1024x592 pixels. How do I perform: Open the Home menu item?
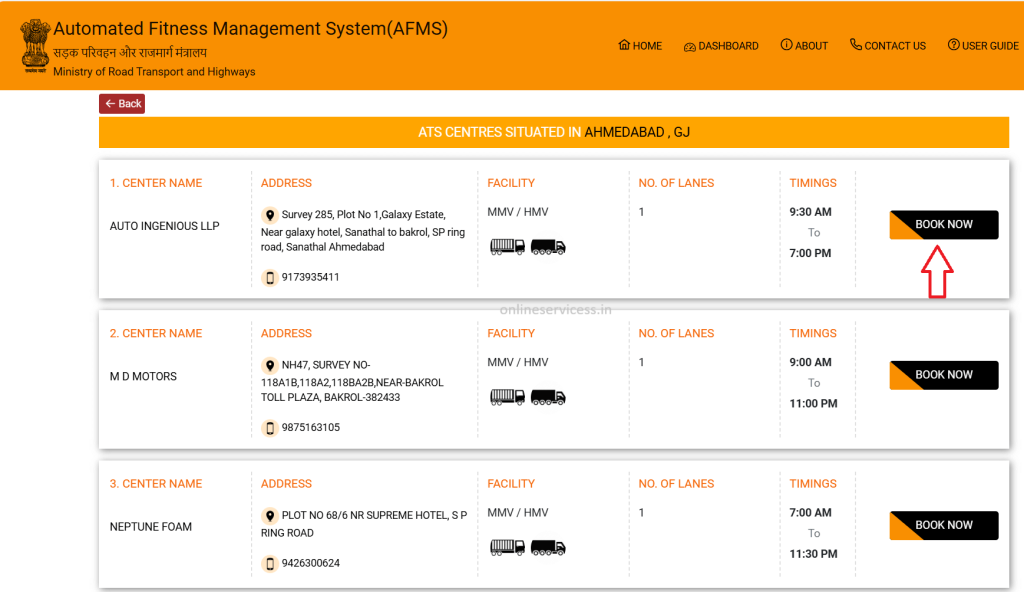click(640, 46)
